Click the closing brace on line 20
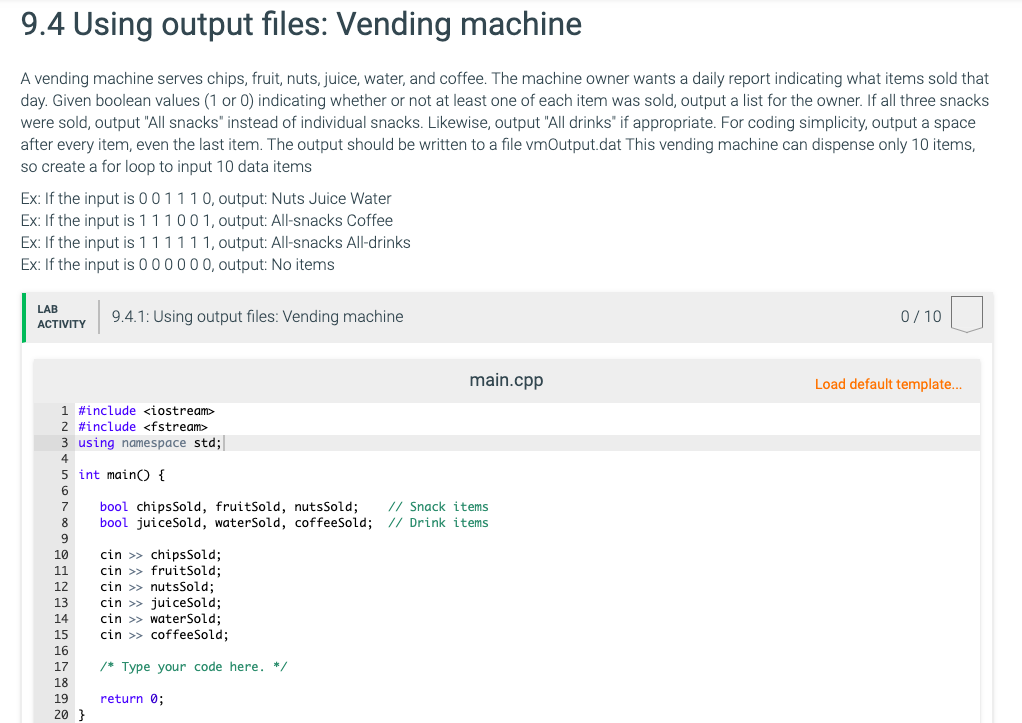 pos(82,714)
